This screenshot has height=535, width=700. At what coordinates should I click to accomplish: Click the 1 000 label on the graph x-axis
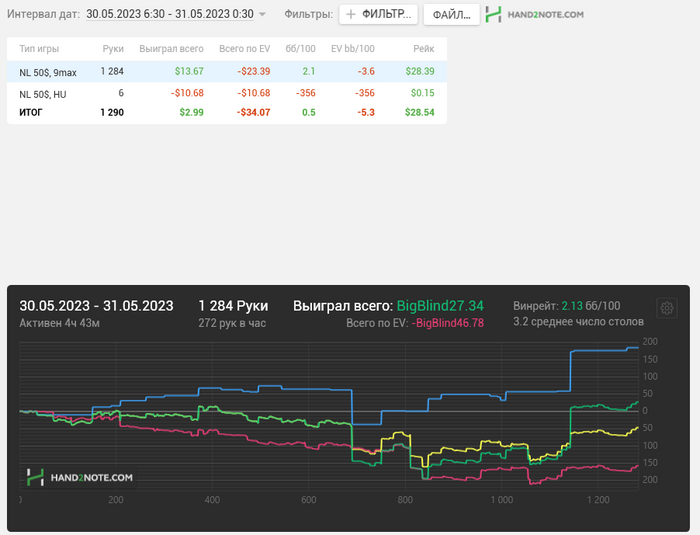[x=502, y=500]
